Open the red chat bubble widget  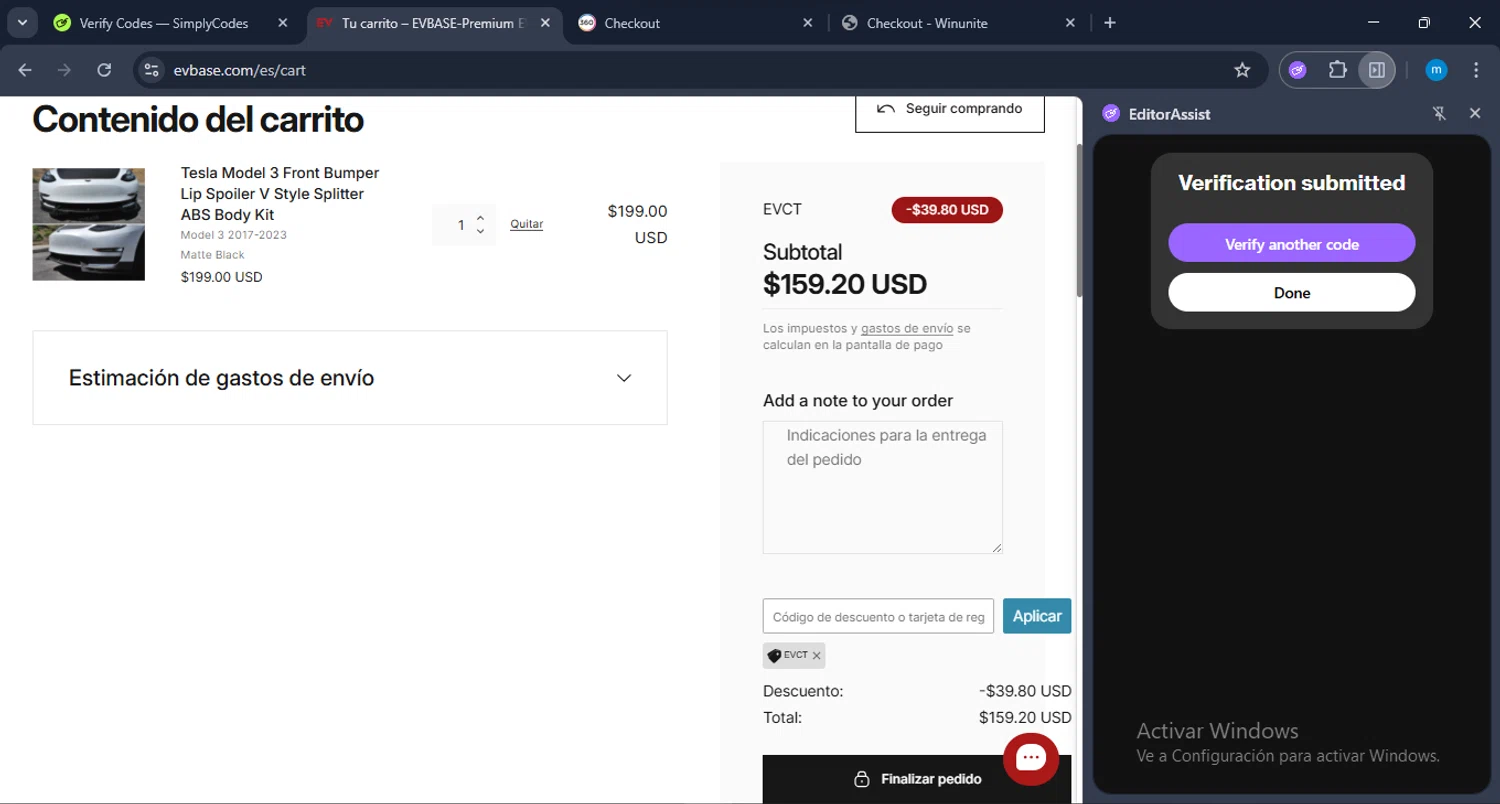1030,759
